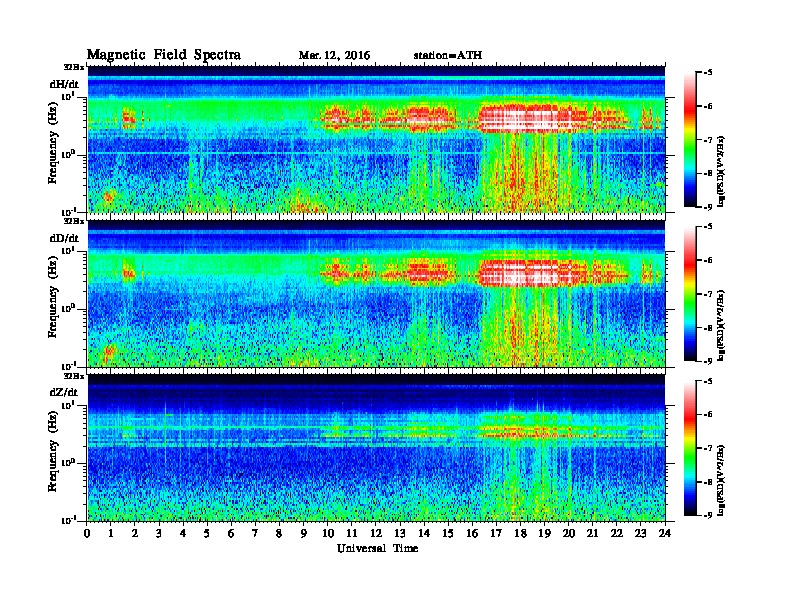This screenshot has width=792, height=612.
Task: Click the dZ/dt panel color bar
Action: click(x=690, y=448)
